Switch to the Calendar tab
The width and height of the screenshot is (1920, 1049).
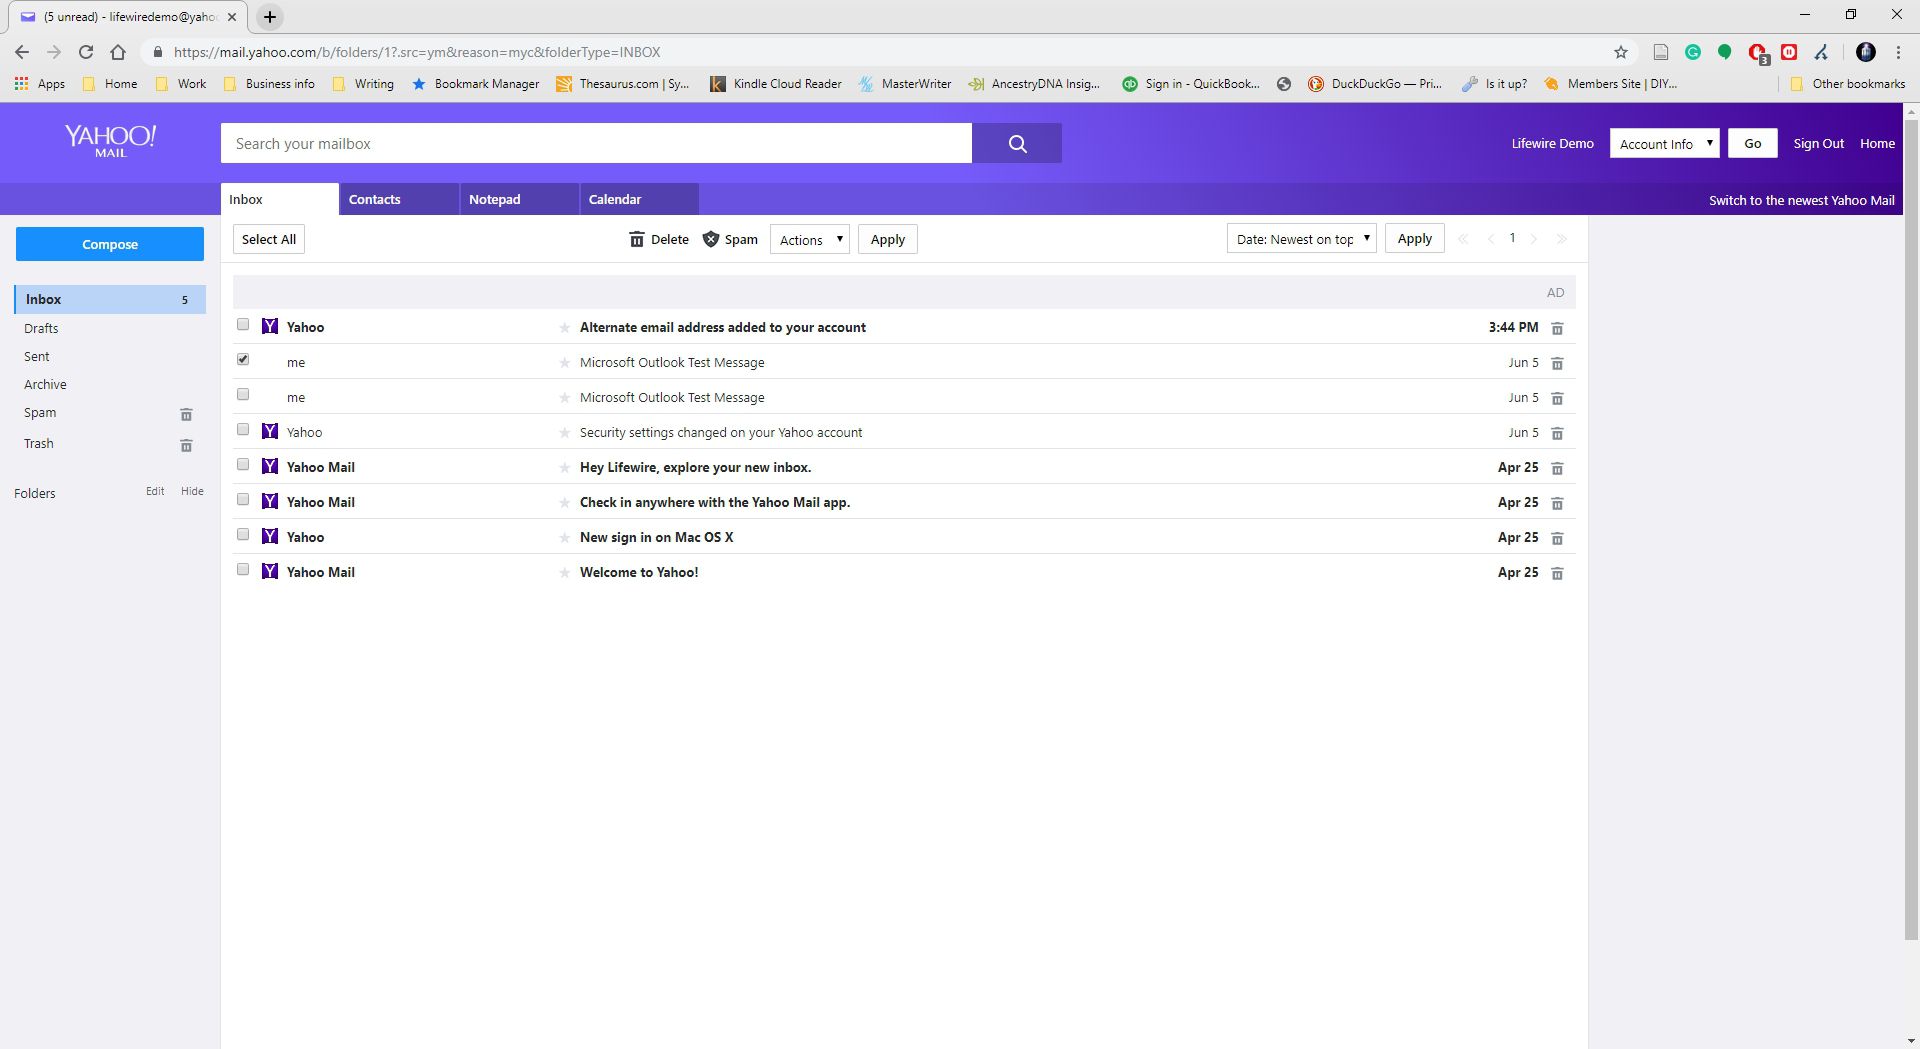(639, 199)
